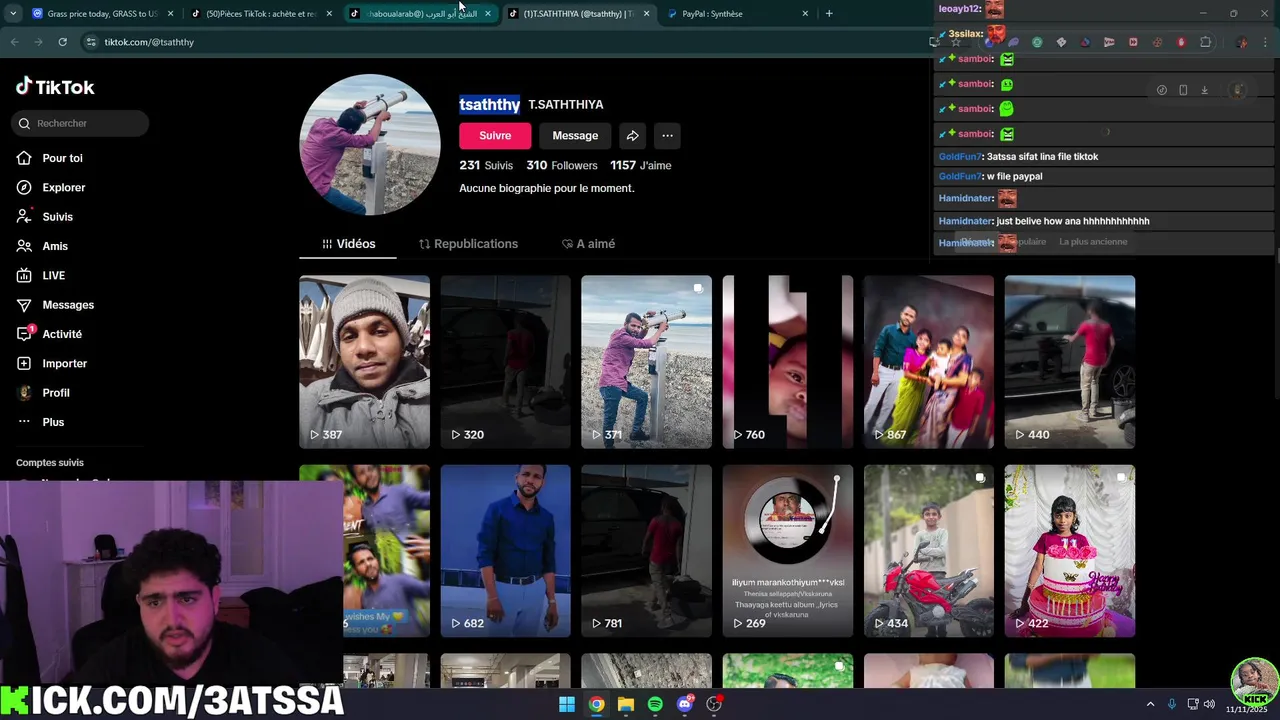Send a Message to tsaththy

(575, 136)
